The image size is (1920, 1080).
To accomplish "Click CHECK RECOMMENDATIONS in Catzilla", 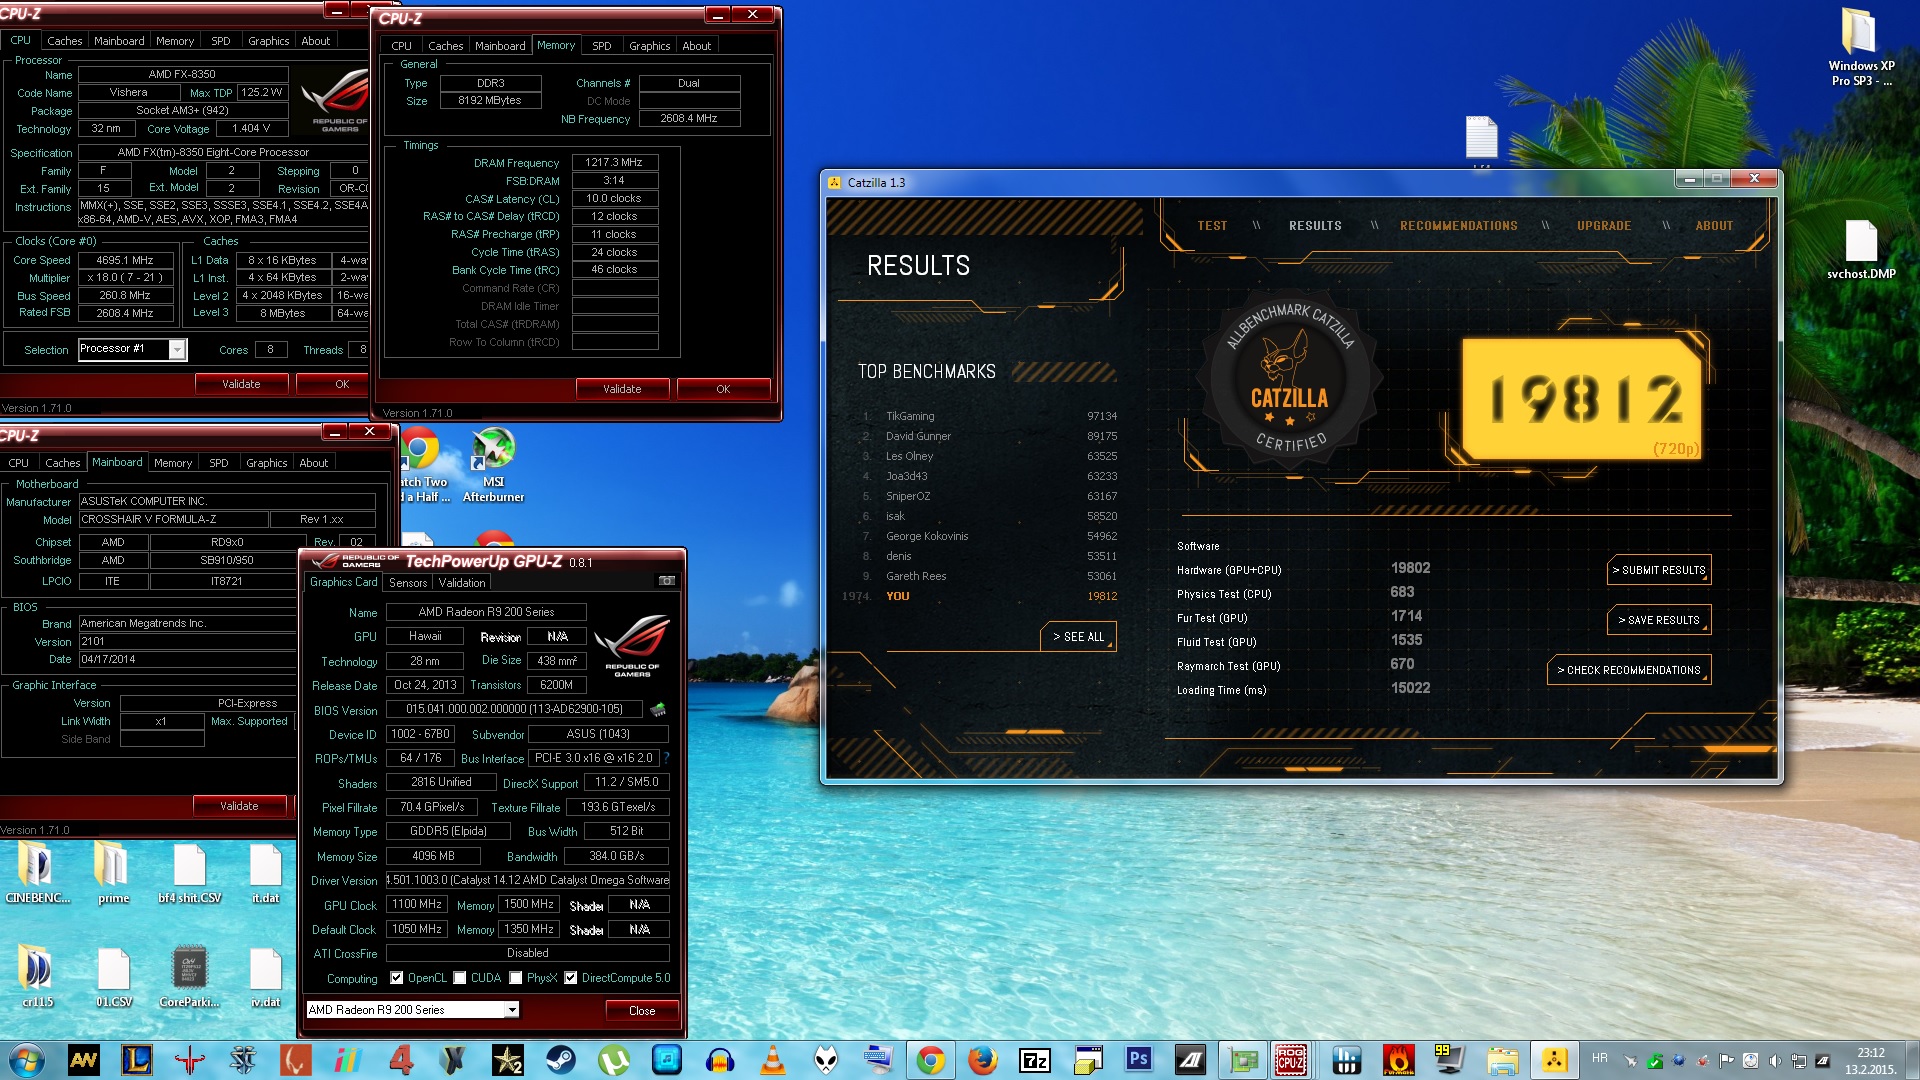I will [1629, 670].
